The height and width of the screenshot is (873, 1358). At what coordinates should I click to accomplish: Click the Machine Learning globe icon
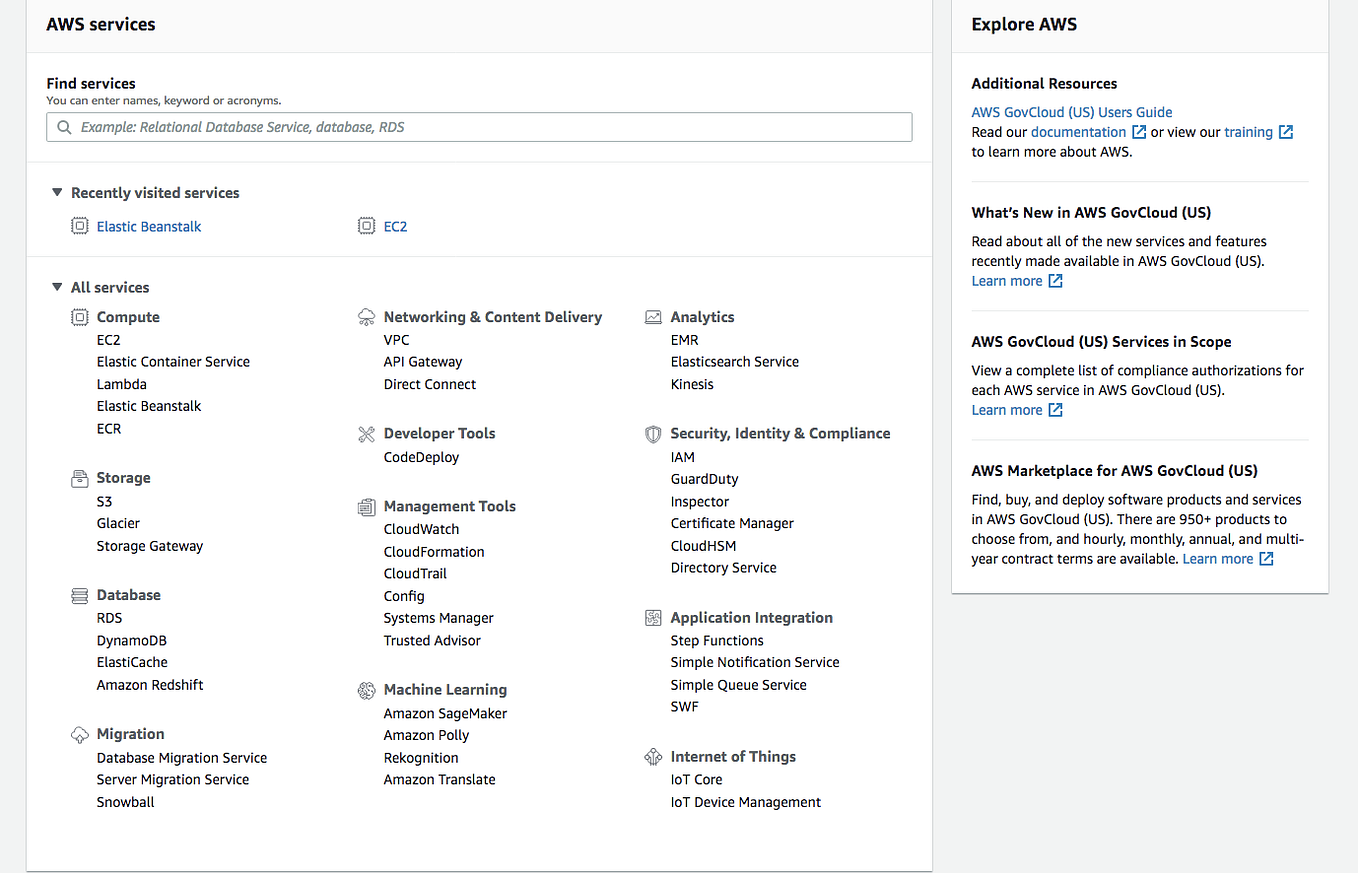pos(366,690)
